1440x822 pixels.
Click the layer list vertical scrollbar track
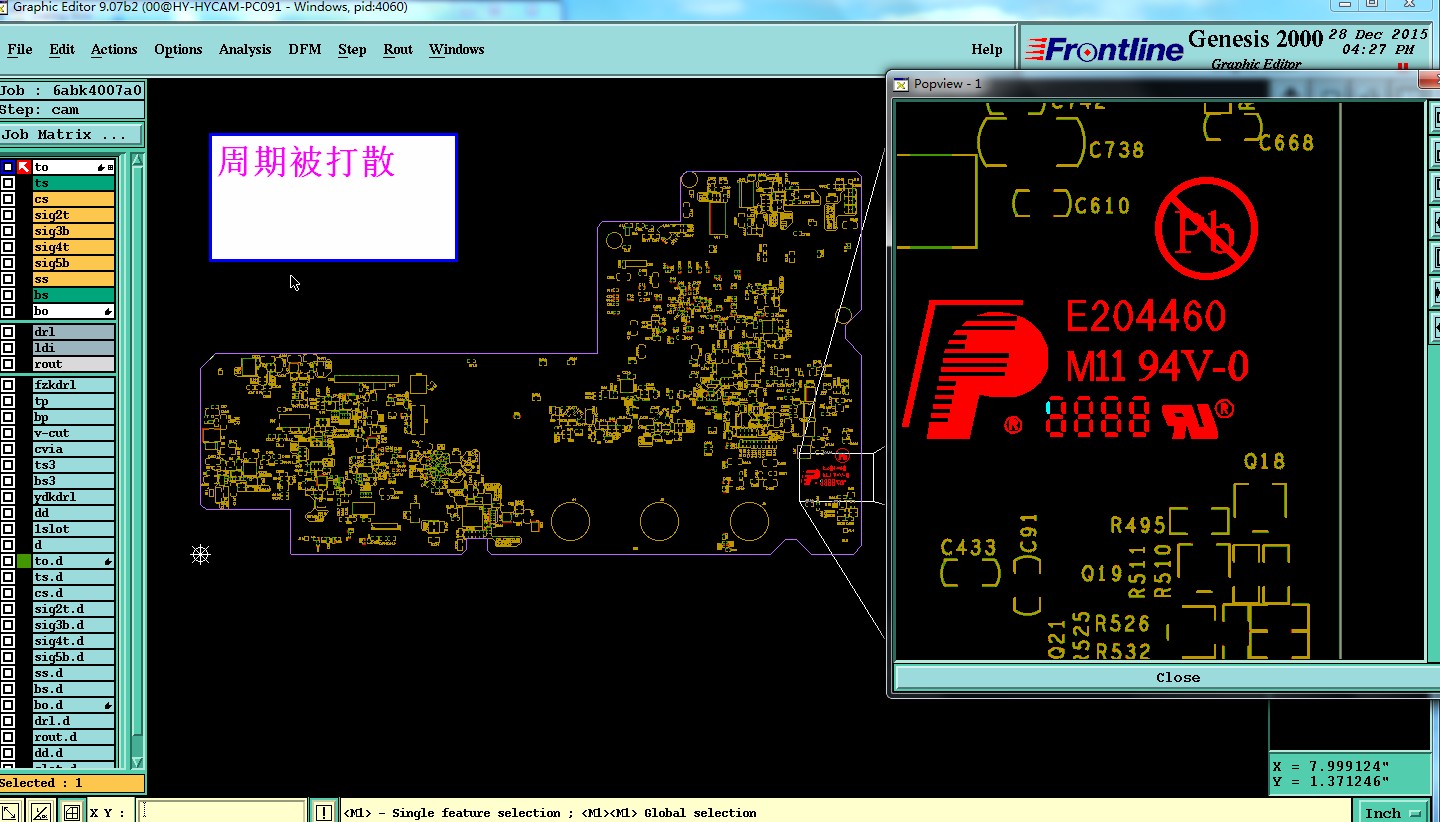[137, 461]
